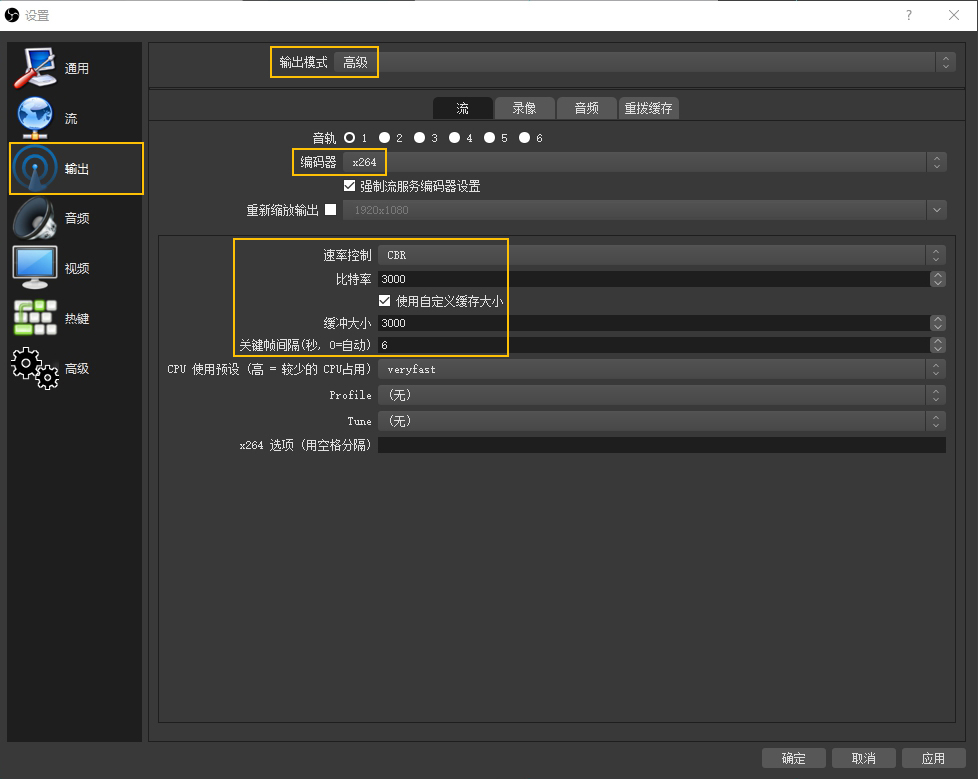Click the 比特率 stepper arrows

[x=937, y=279]
